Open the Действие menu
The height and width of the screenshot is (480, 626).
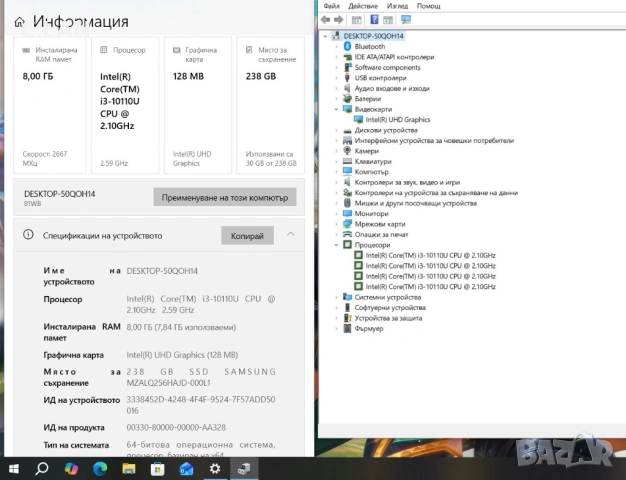[x=363, y=6]
